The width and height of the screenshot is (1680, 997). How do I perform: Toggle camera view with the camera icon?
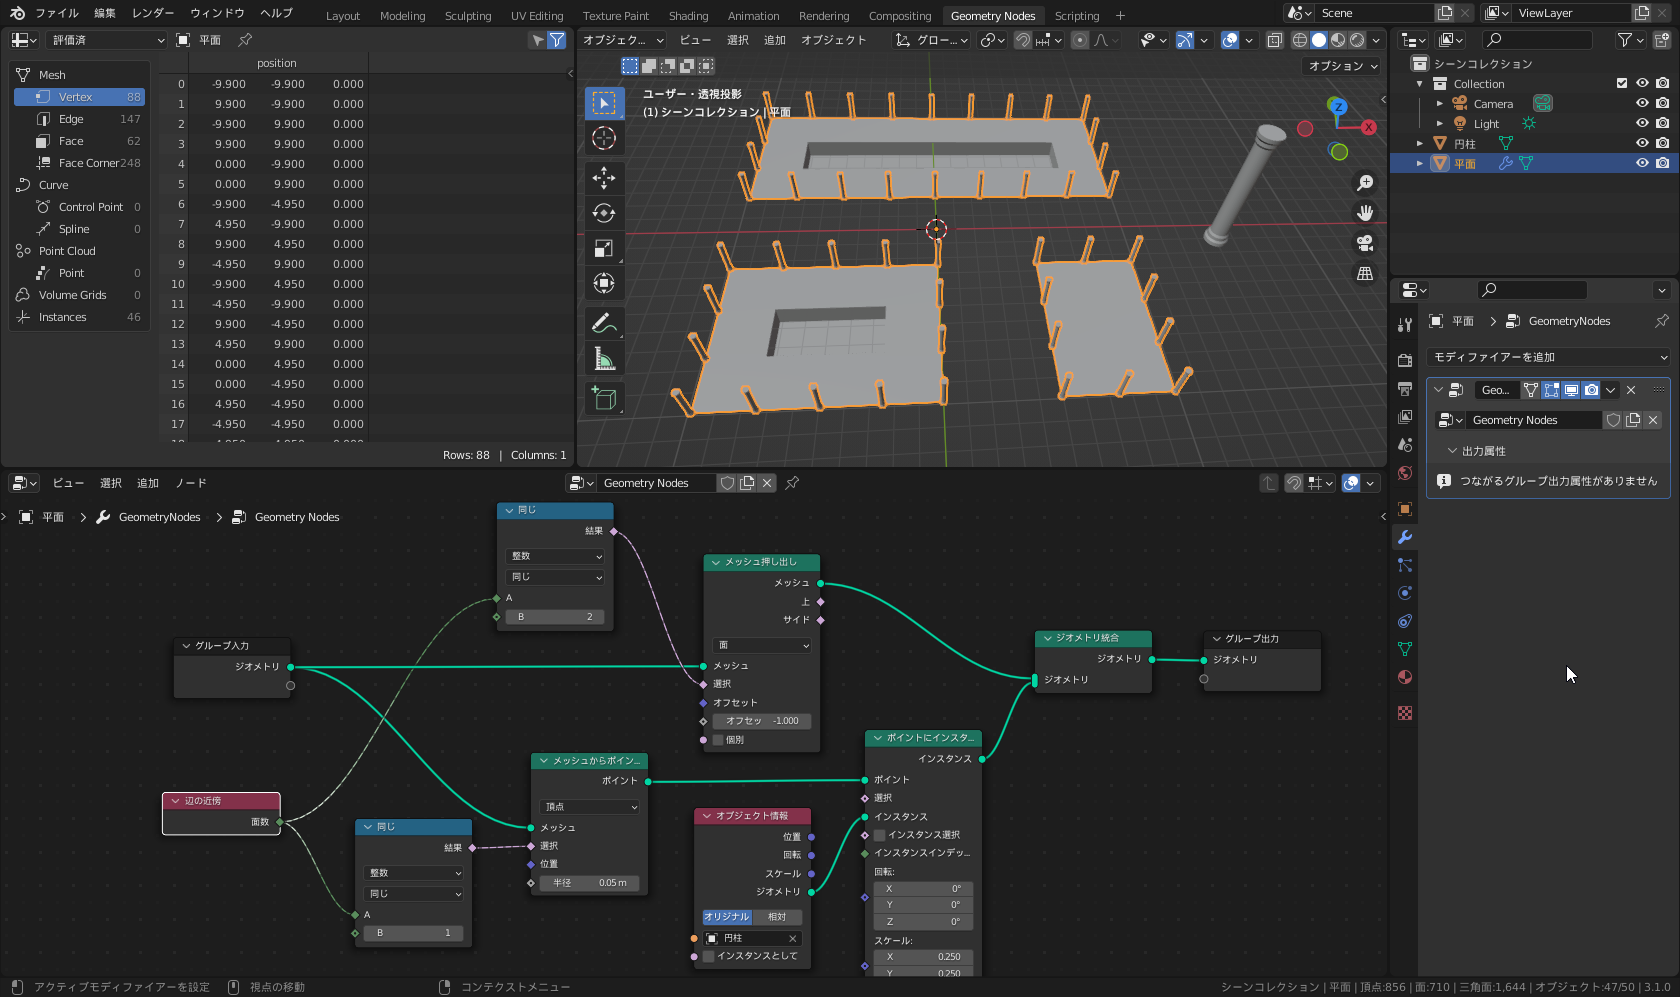tap(1365, 243)
